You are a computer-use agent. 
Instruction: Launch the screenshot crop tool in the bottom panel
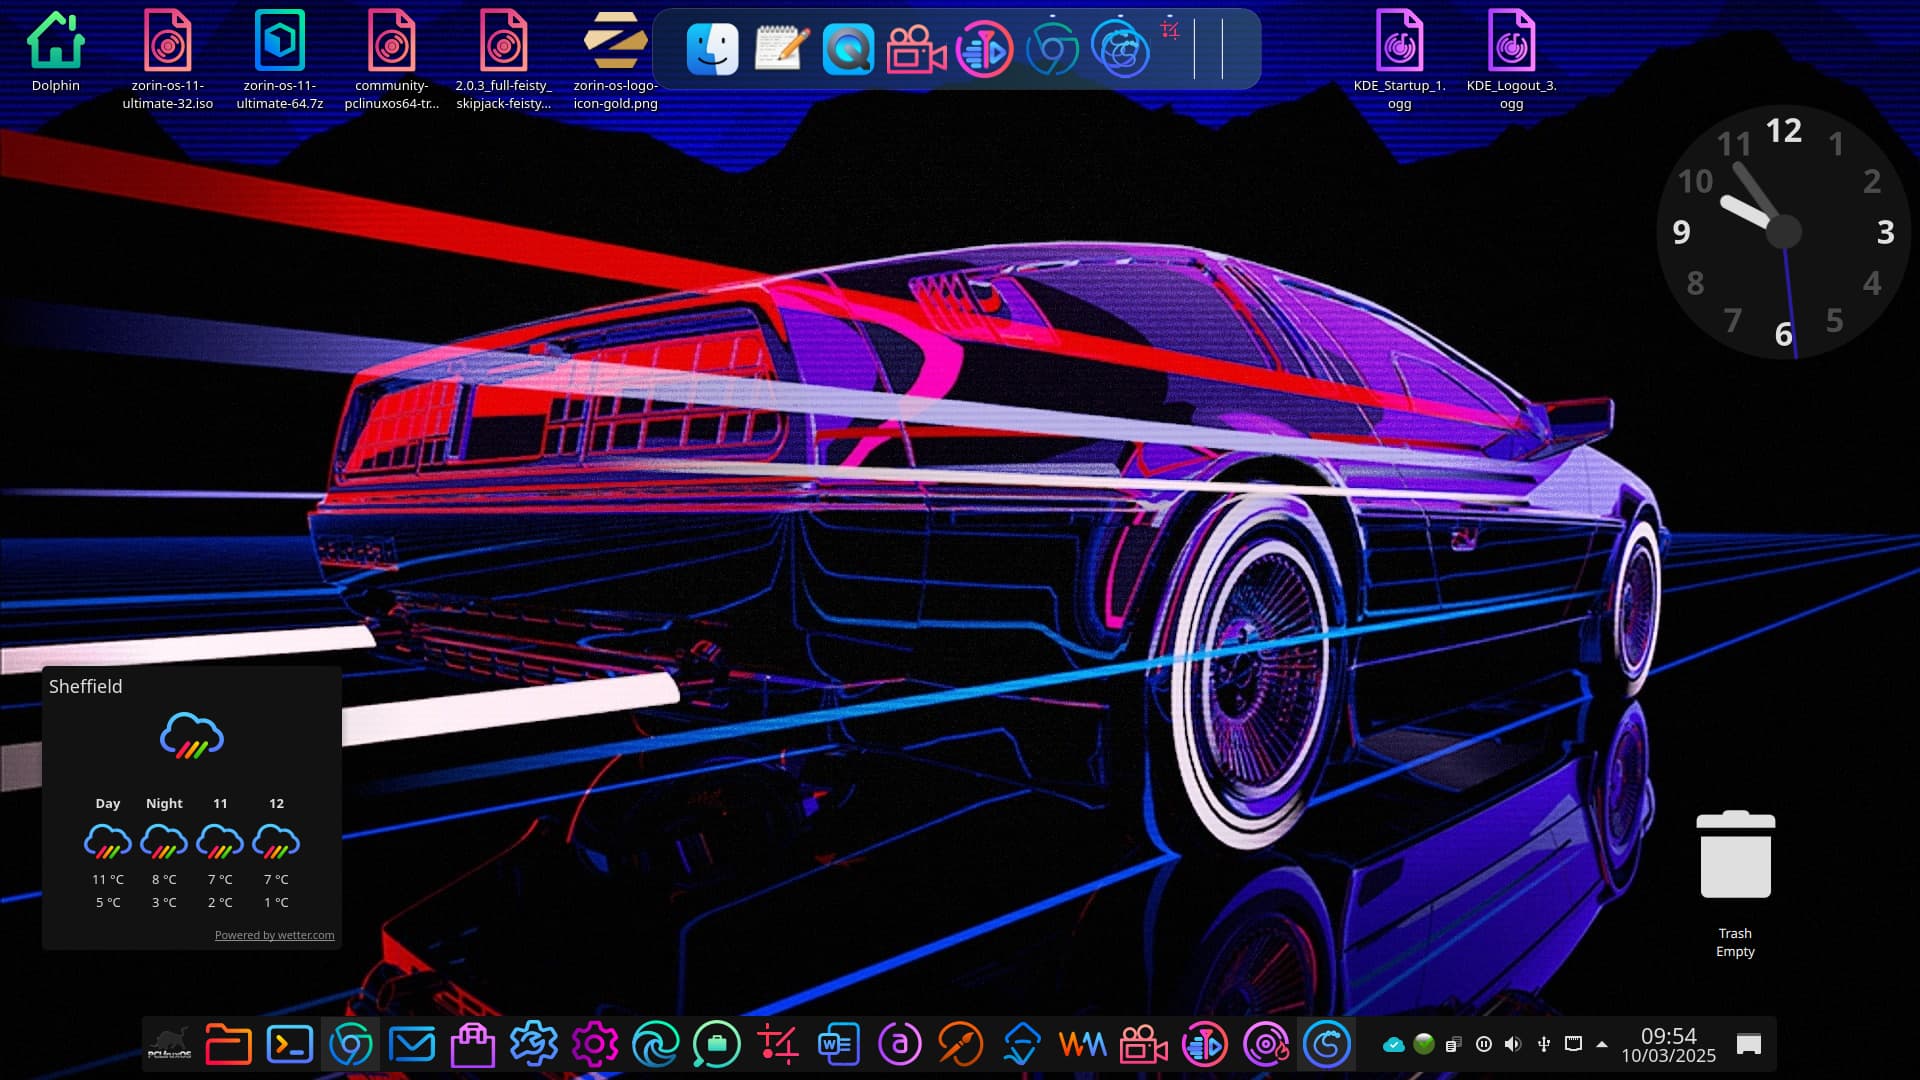coord(778,1044)
